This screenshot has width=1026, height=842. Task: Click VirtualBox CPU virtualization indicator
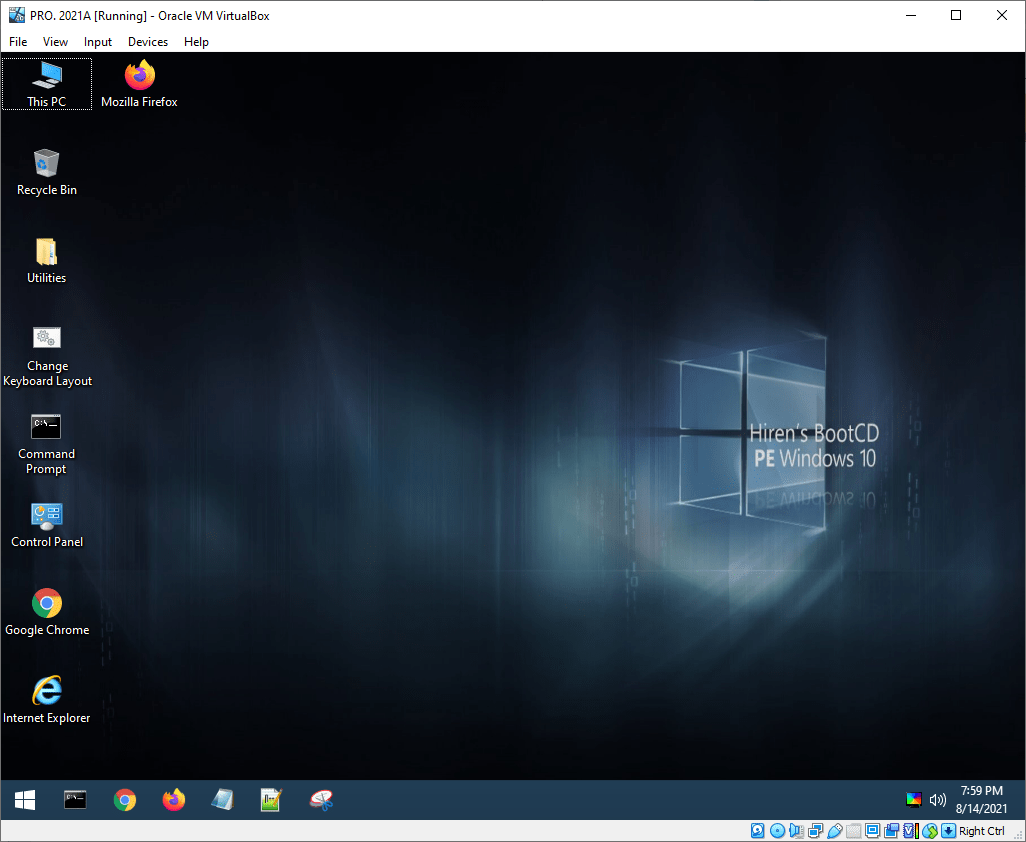[910, 831]
